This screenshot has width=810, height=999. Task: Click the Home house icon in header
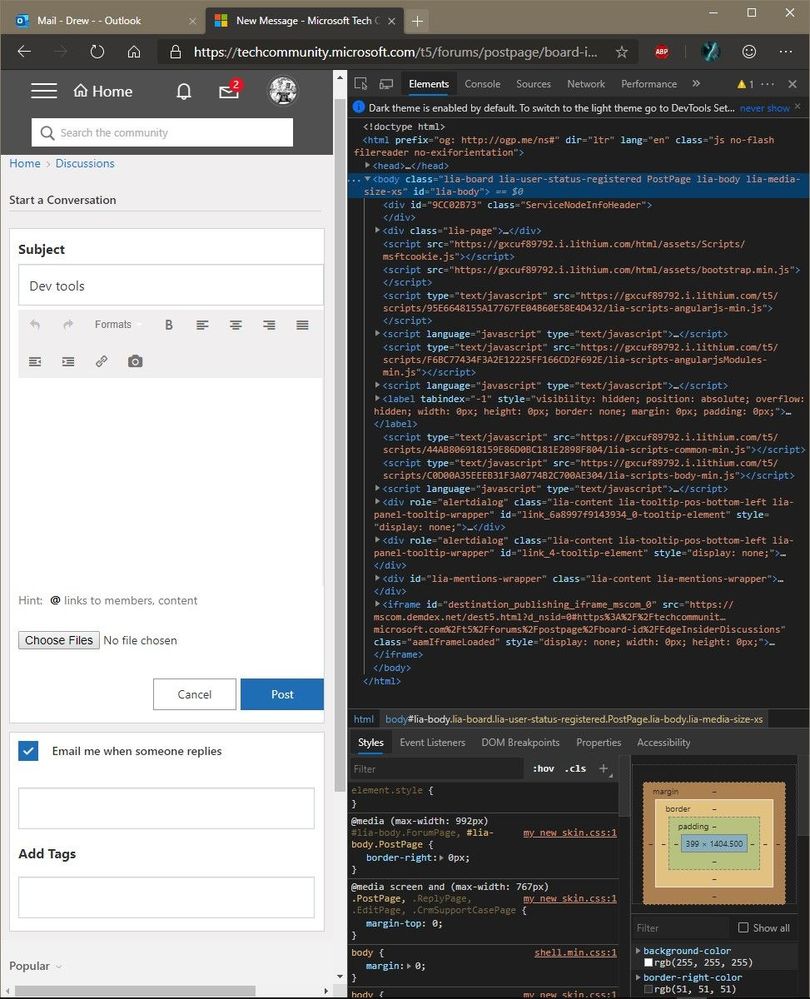(80, 90)
